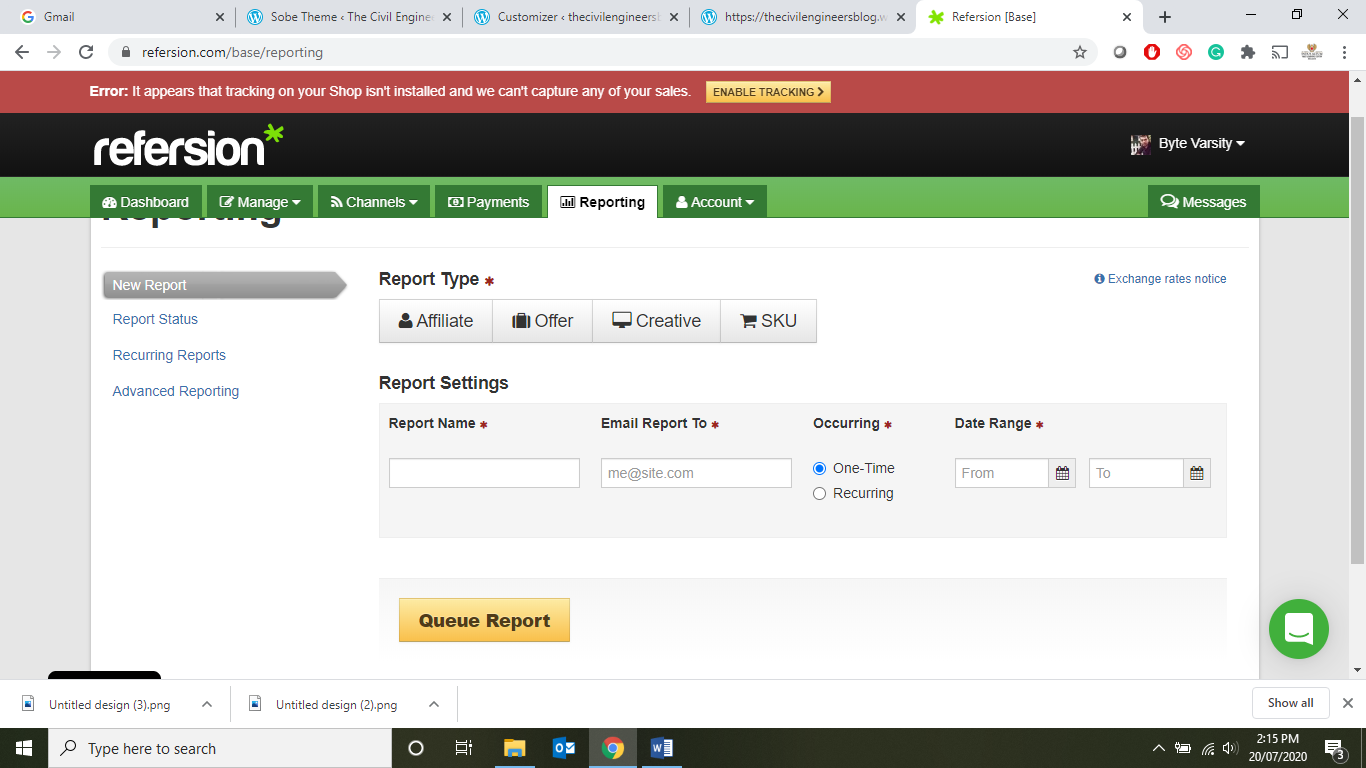Open a new browser tab
Screen dimensions: 1366x768
point(1165,17)
